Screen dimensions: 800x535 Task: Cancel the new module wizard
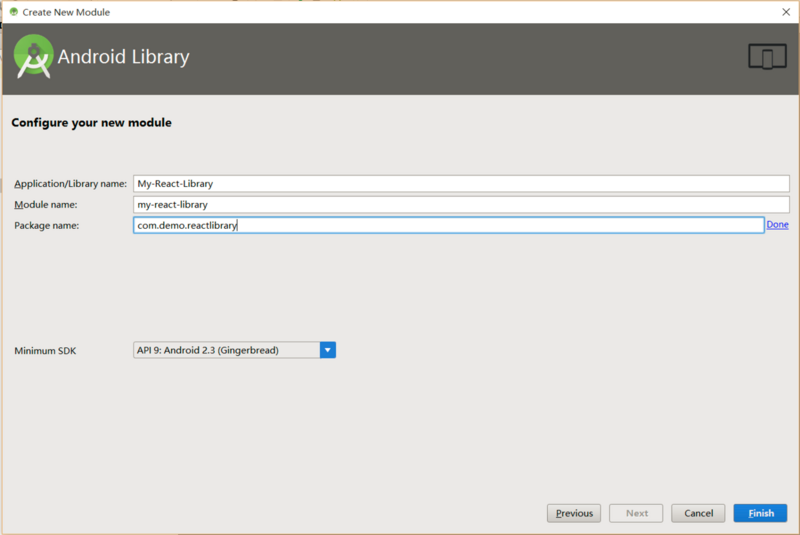(698, 513)
